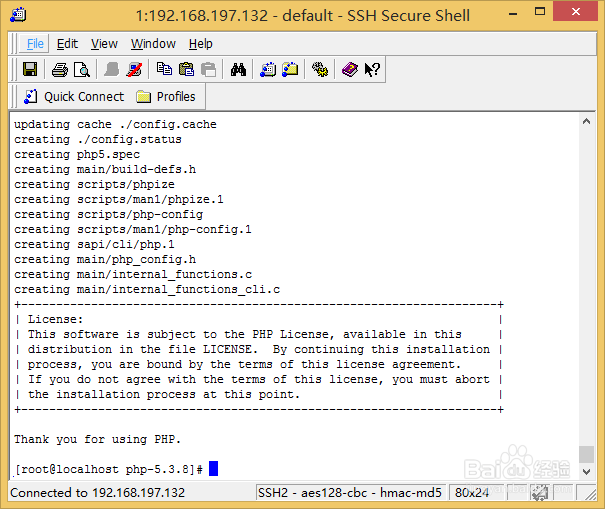
Task: Open the View menu
Action: [104, 44]
